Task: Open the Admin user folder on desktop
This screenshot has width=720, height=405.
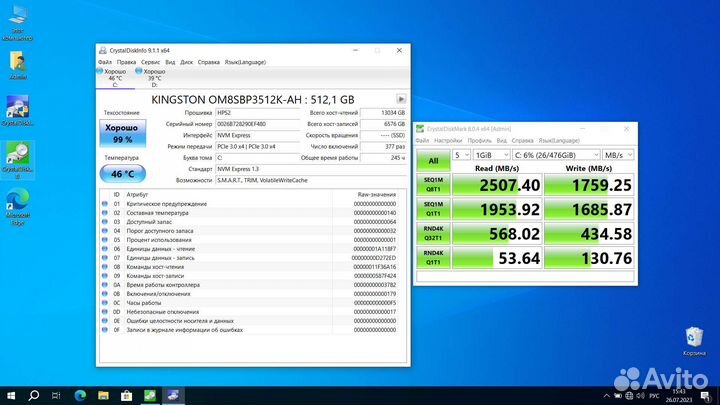Action: [17, 65]
